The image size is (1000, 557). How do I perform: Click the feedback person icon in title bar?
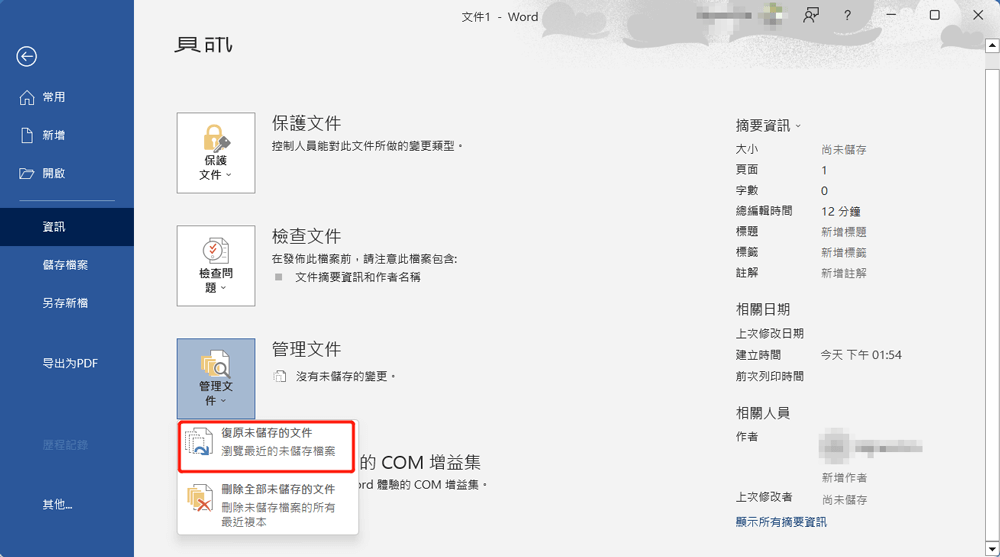[x=811, y=16]
